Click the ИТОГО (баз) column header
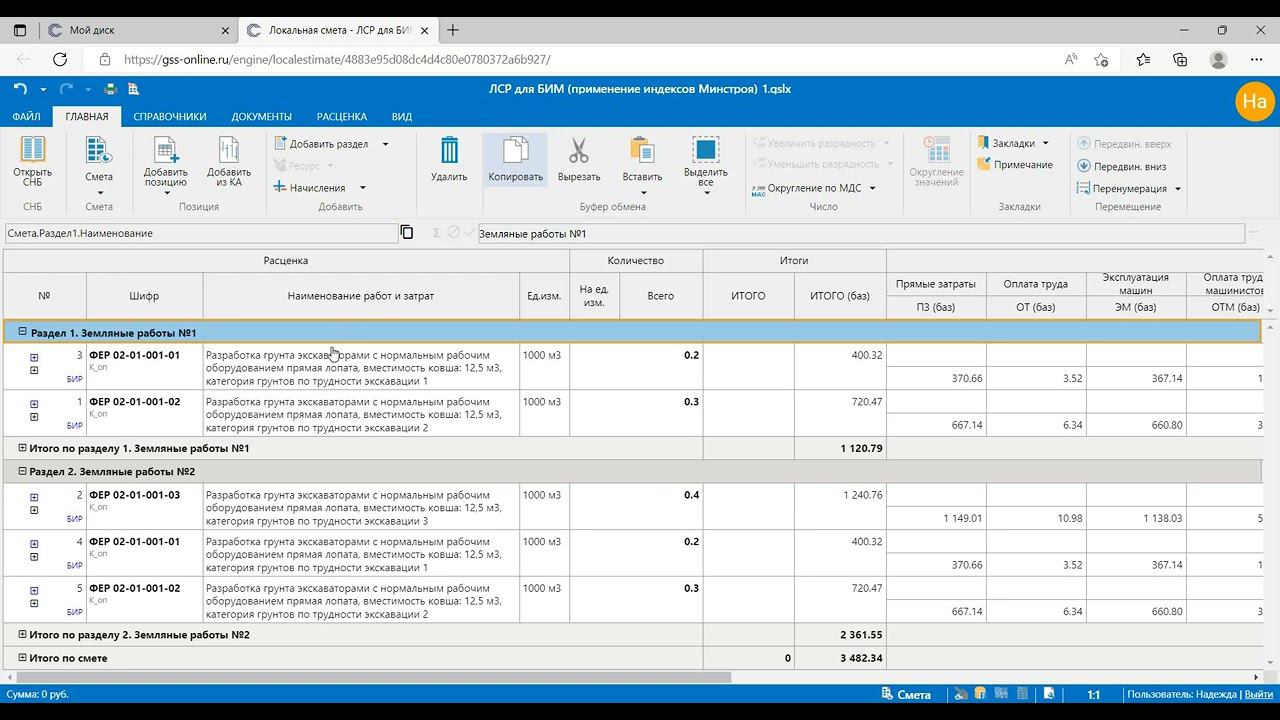Screen dimensions: 1280x720 840,296
